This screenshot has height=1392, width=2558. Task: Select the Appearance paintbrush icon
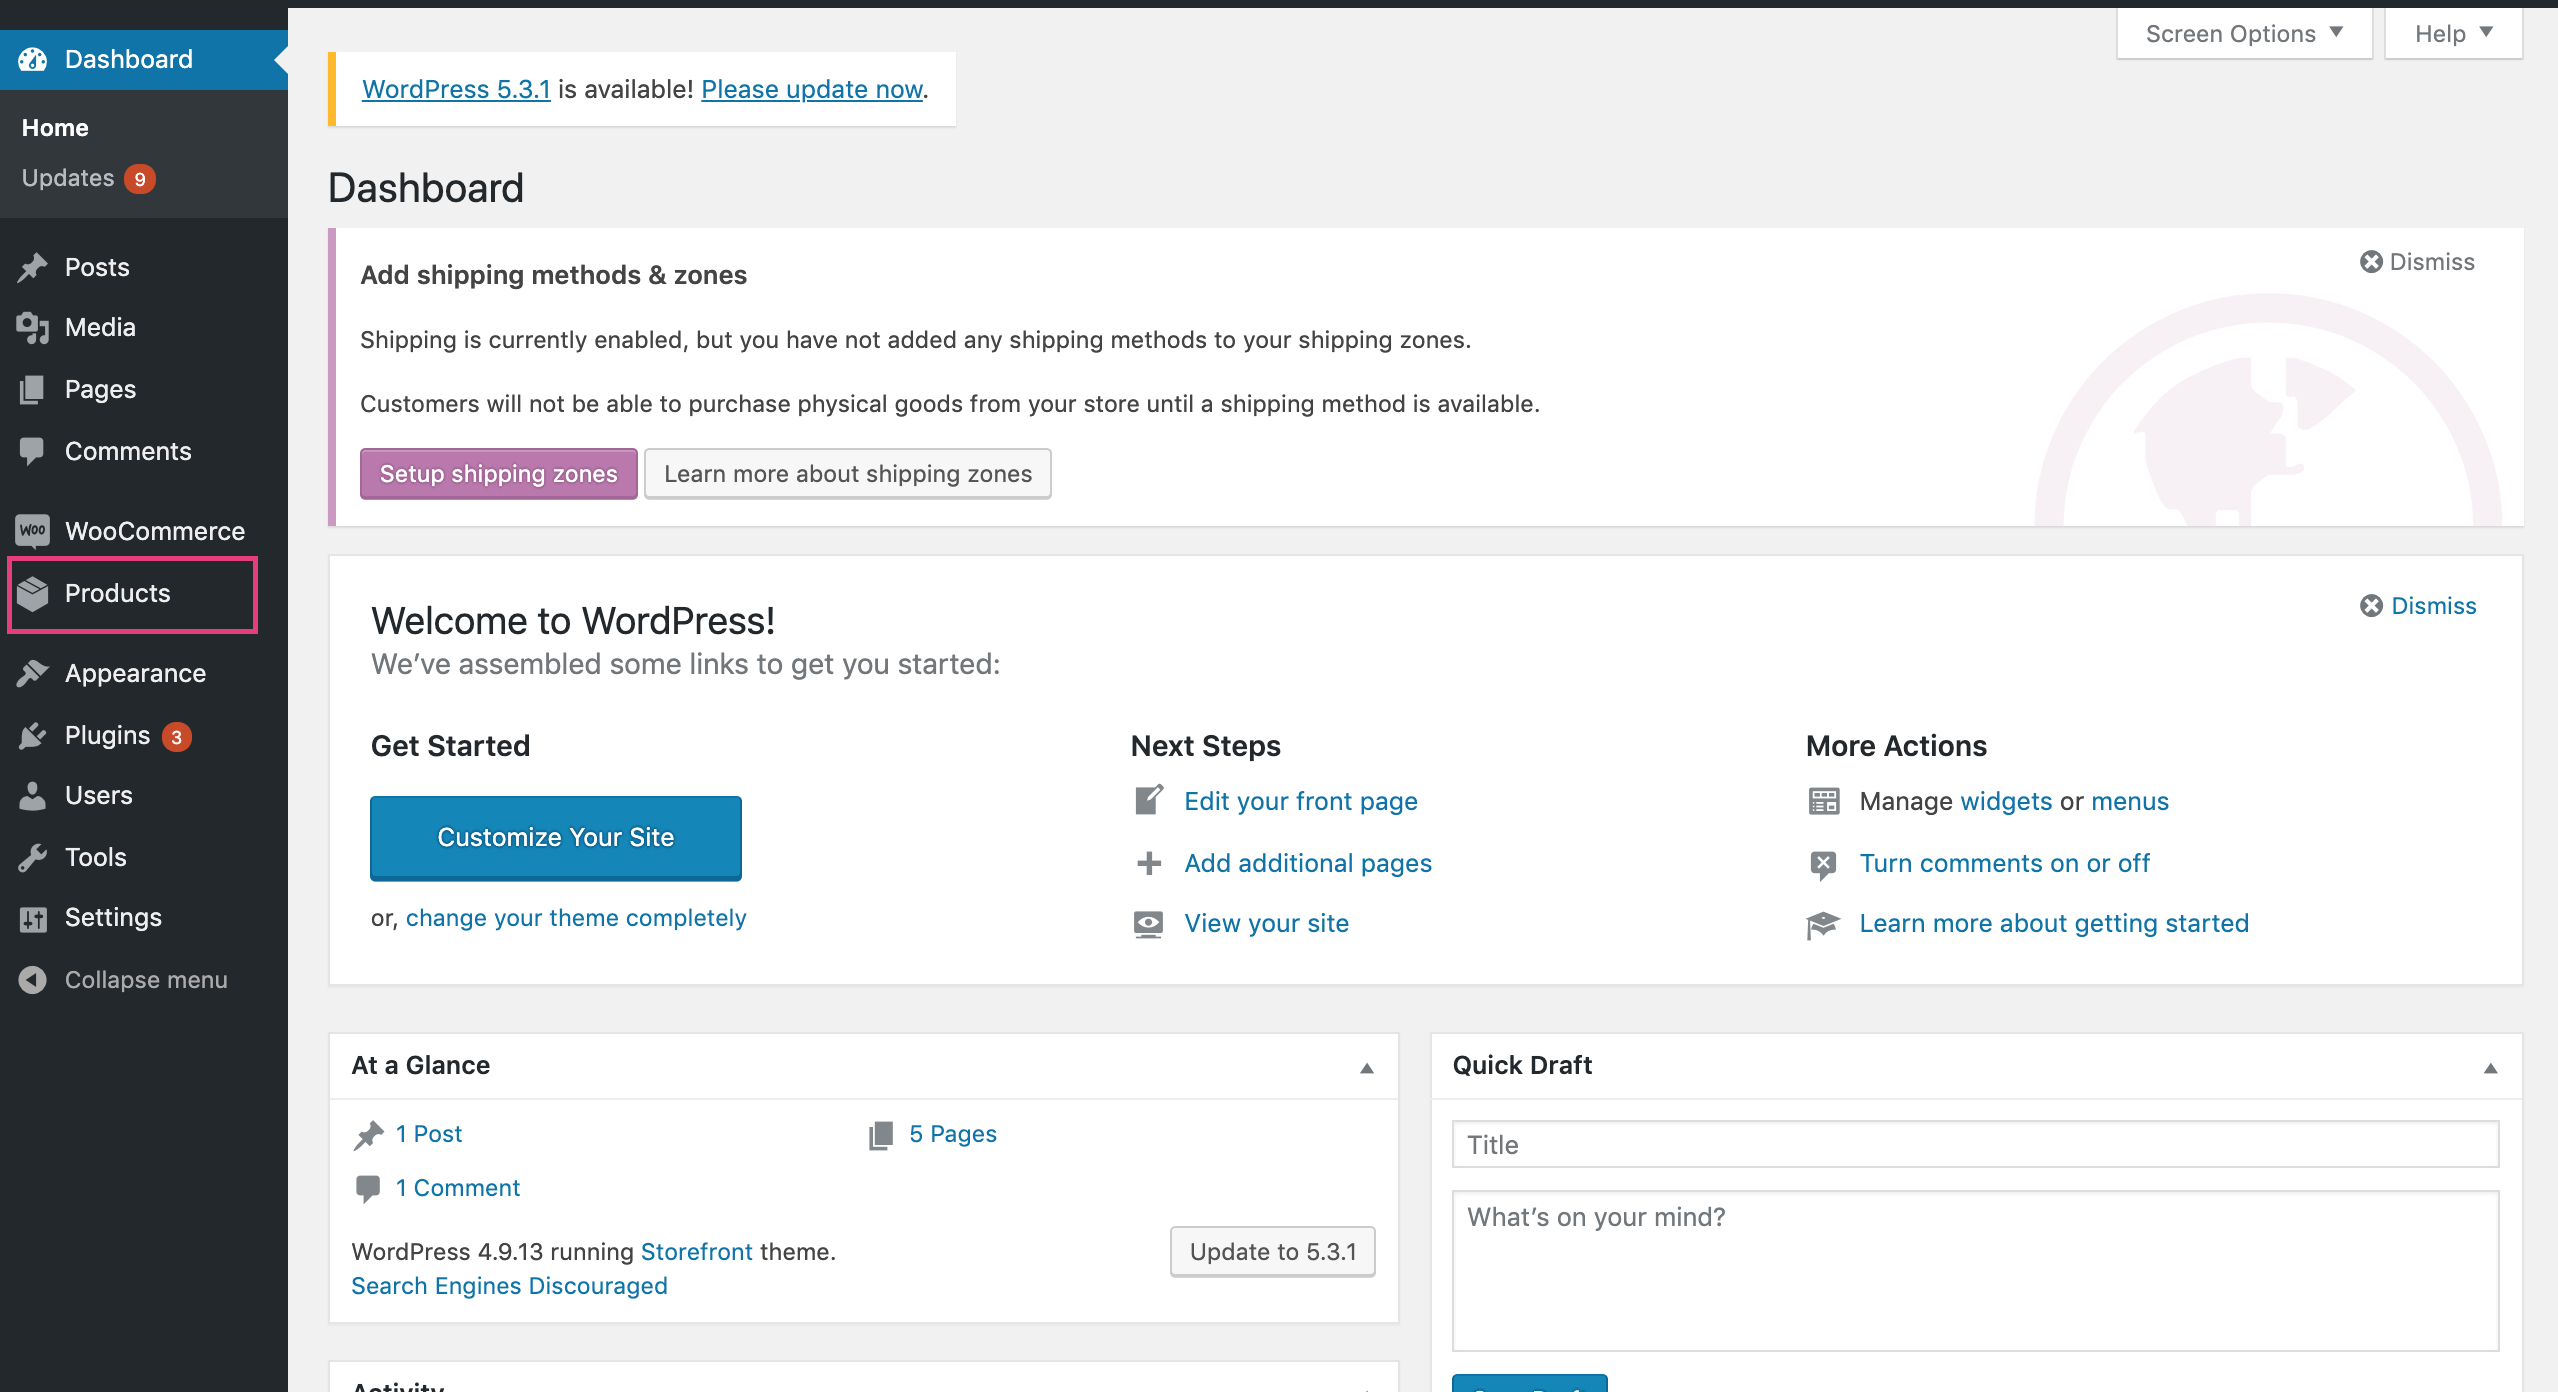tap(33, 672)
